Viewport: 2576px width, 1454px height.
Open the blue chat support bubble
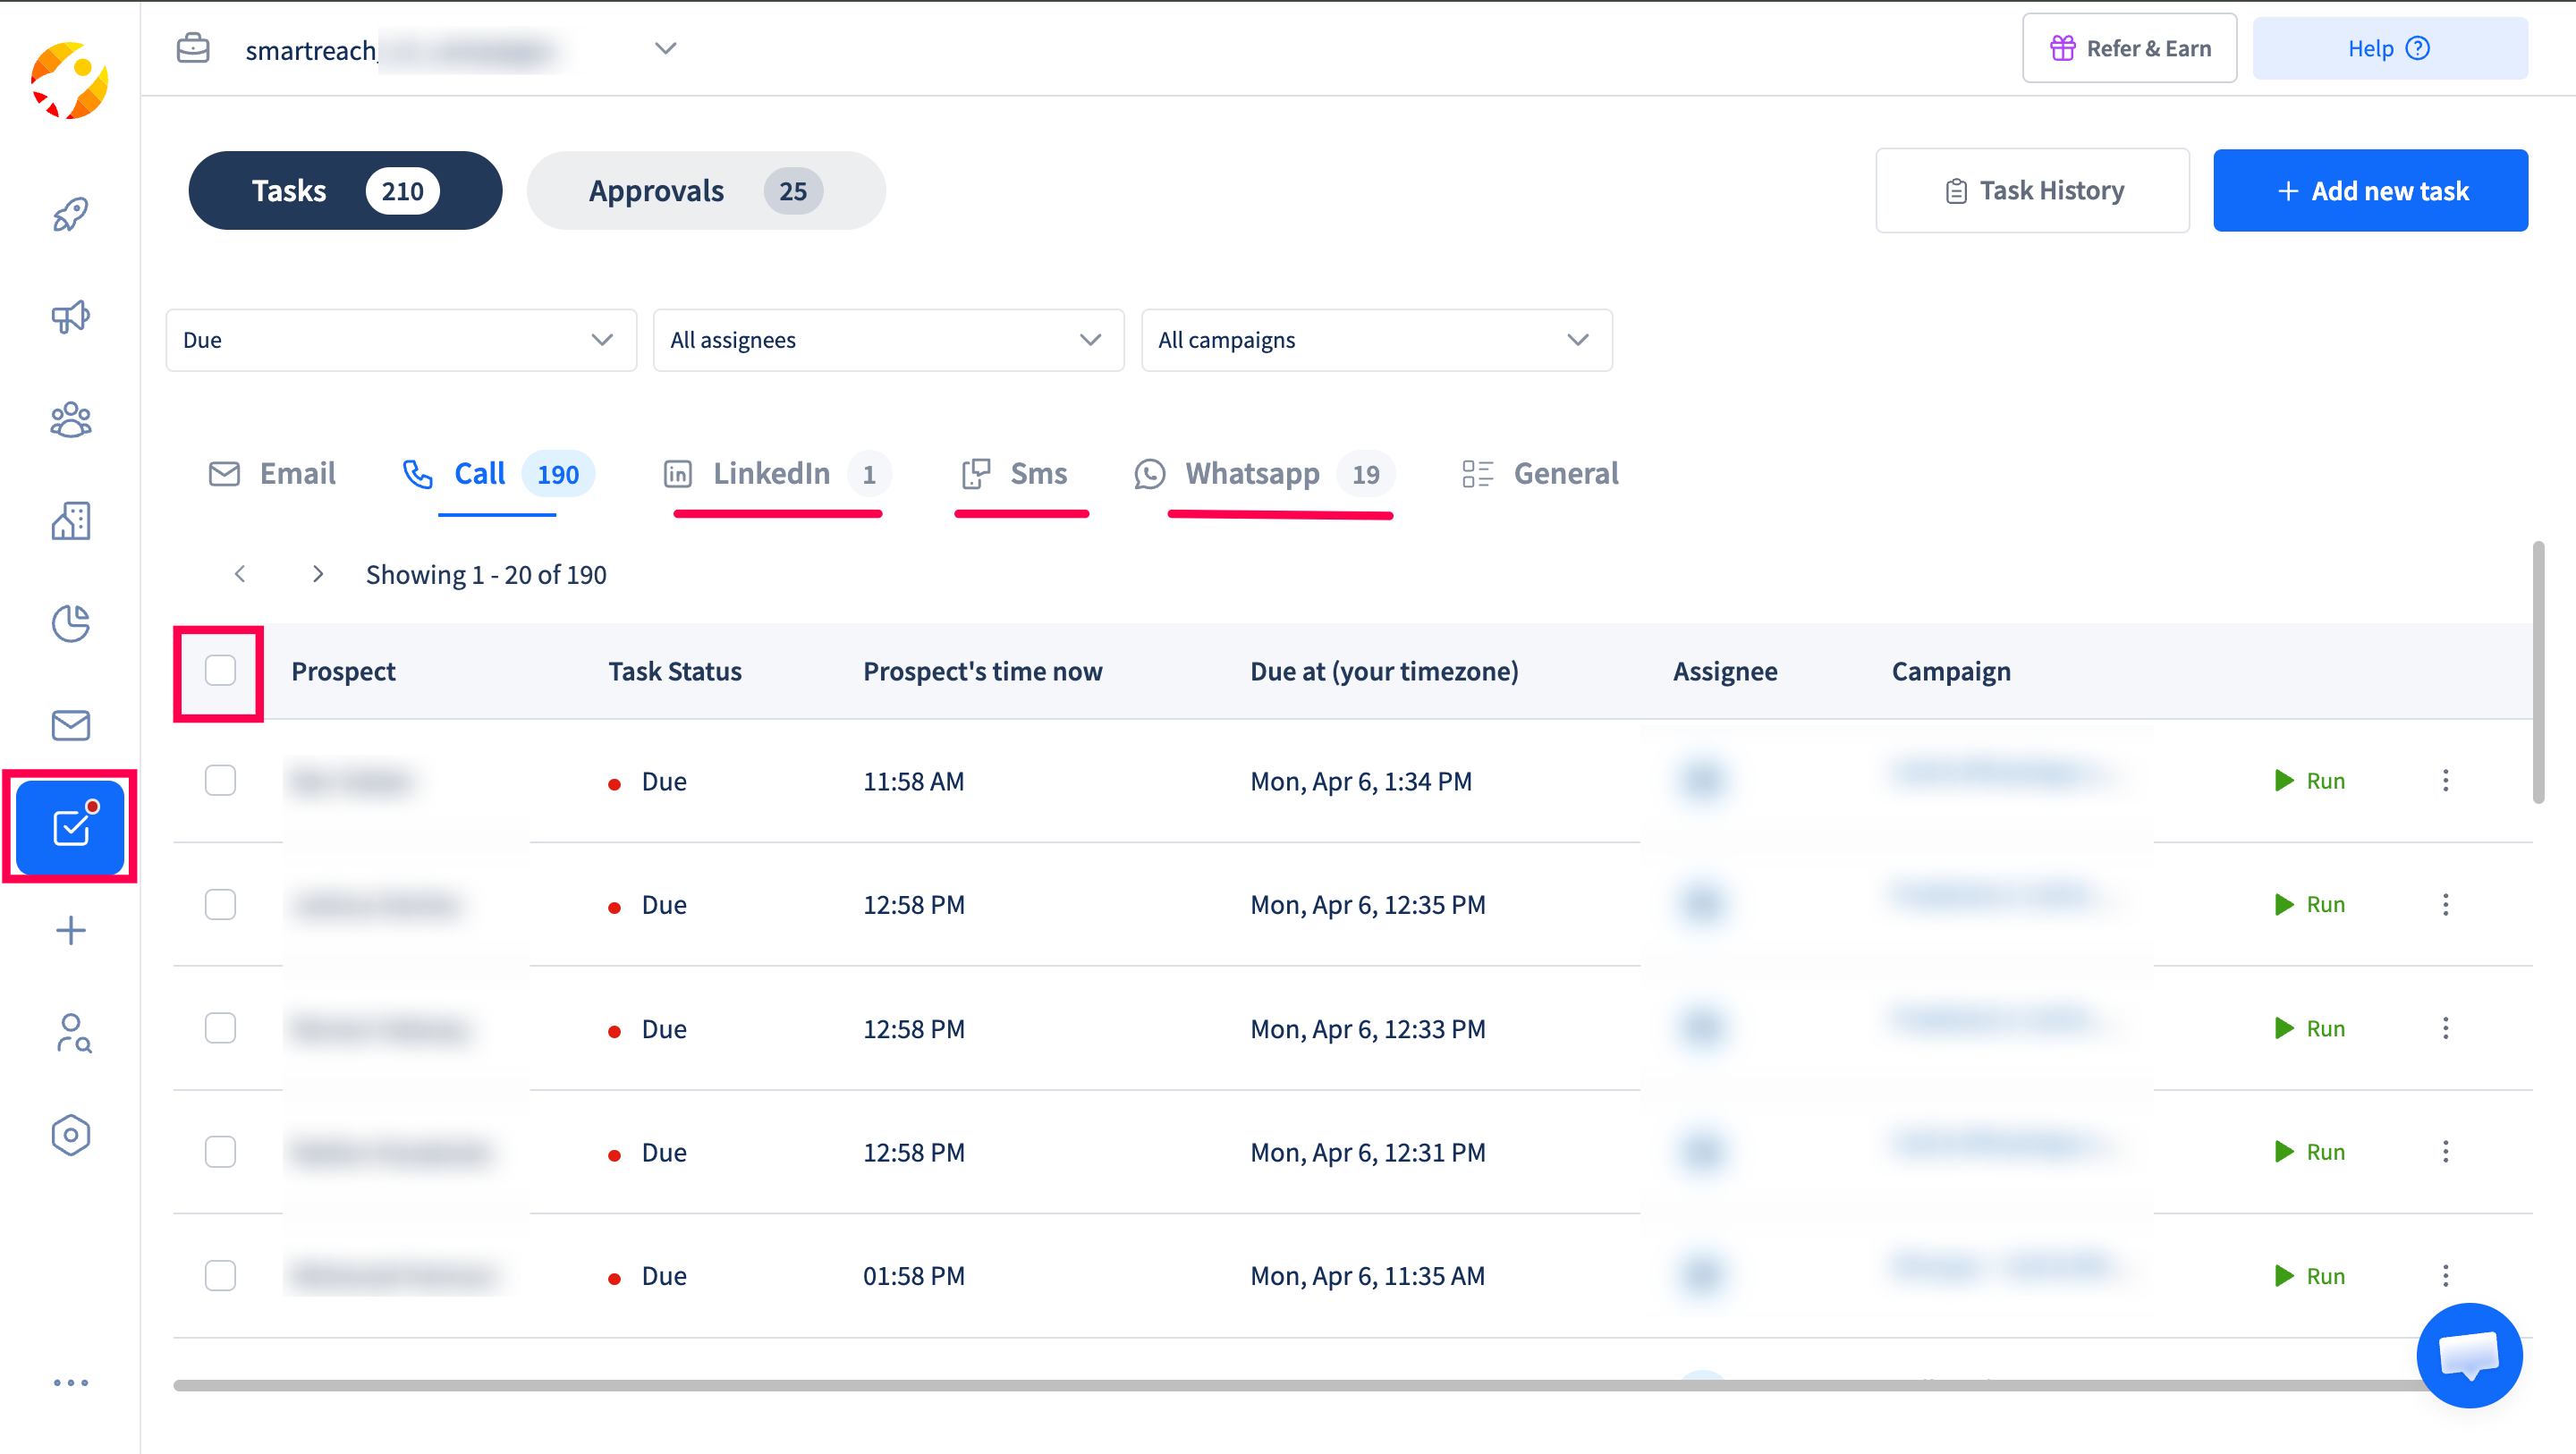pyautogui.click(x=2468, y=1355)
